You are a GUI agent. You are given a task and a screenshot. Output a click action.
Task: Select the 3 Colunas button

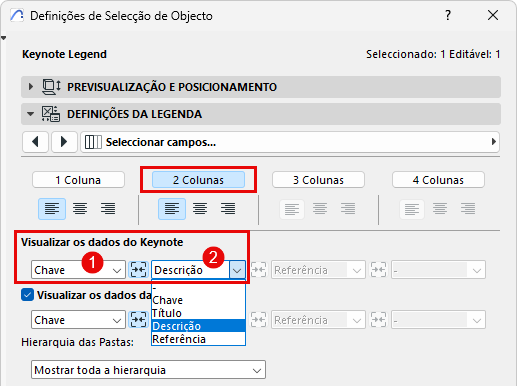click(318, 180)
